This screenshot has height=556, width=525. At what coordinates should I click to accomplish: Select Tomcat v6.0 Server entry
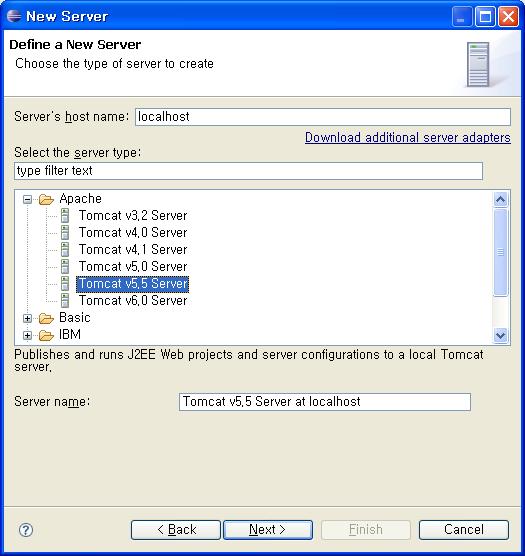pos(133,301)
